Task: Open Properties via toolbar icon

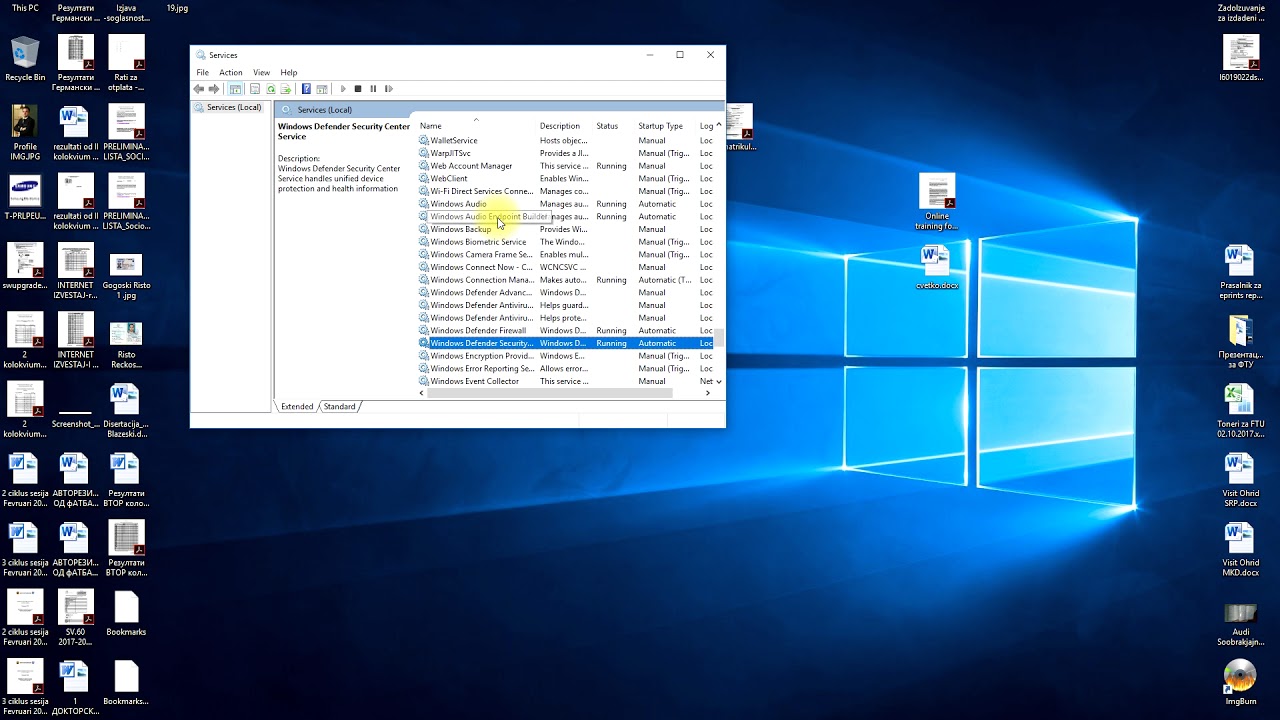Action: [255, 89]
